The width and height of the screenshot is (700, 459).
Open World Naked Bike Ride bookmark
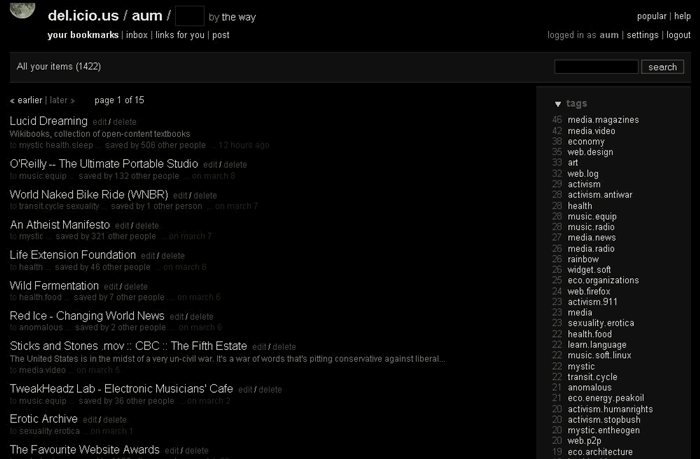[x=89, y=195]
